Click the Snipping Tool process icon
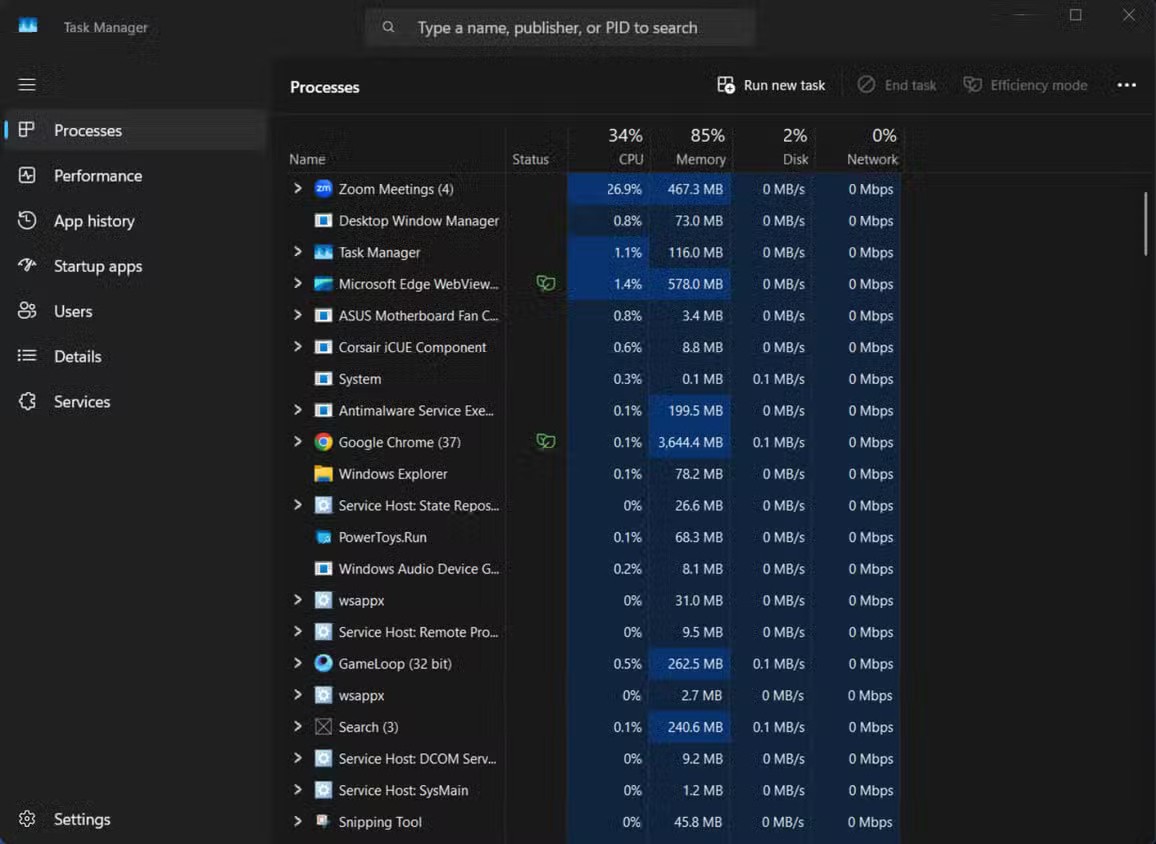Screen dimensions: 1156x844 [323, 822]
